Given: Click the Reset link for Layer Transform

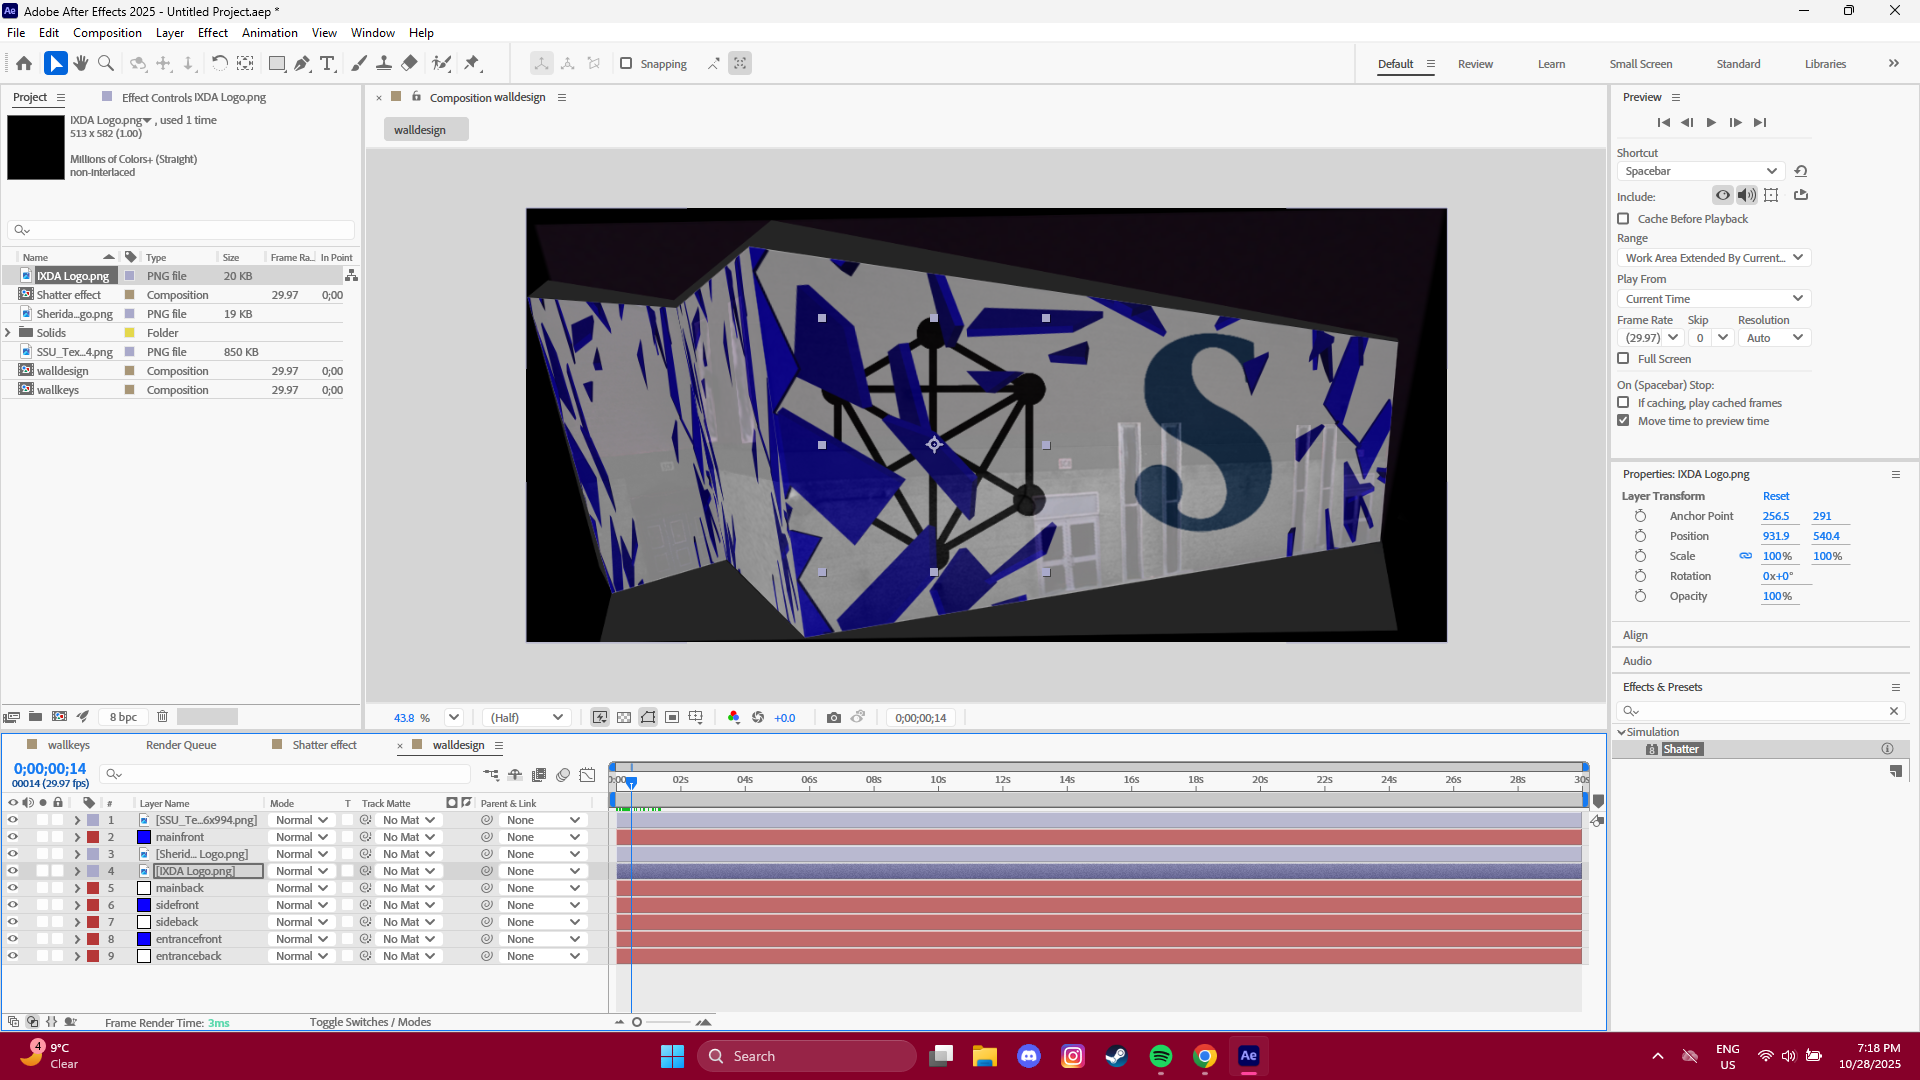Looking at the screenshot, I should coord(1776,496).
